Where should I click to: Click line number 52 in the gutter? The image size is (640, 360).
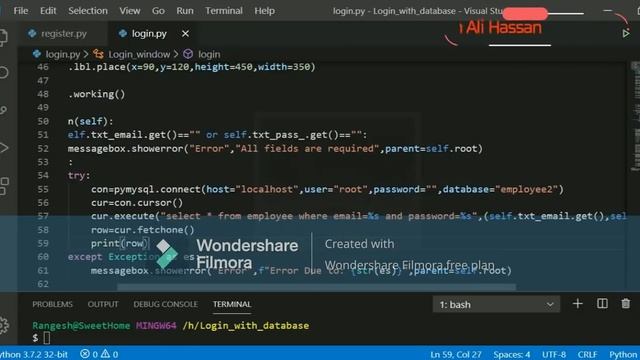tap(43, 149)
